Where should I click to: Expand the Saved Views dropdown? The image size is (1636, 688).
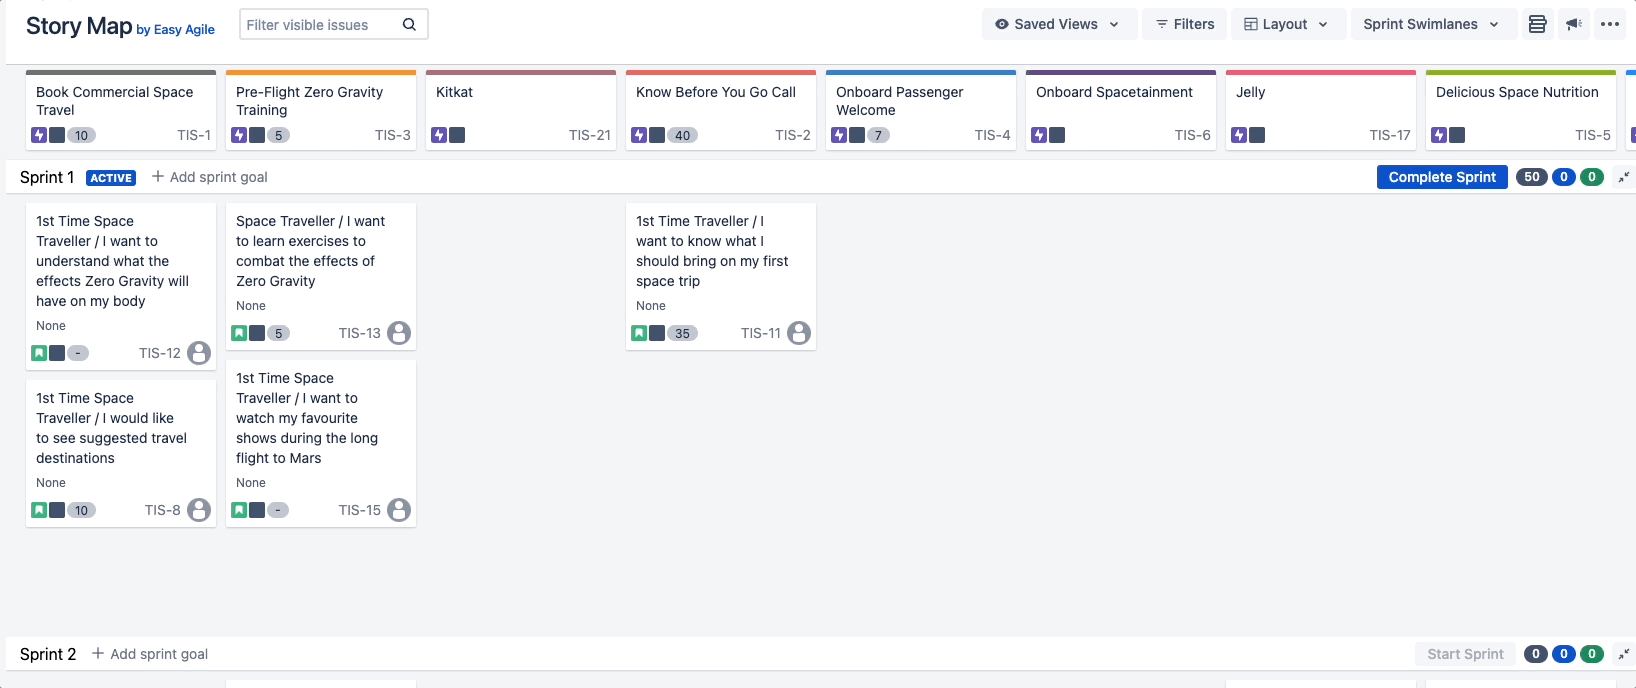[1059, 24]
